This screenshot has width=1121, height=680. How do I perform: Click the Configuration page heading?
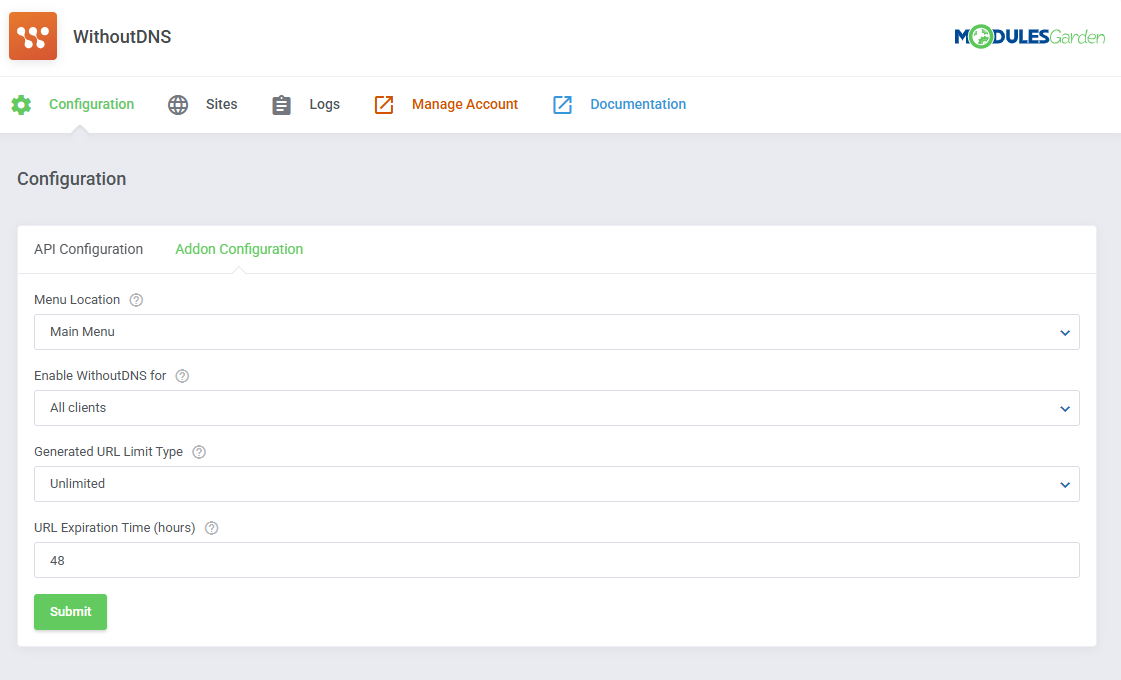pos(71,179)
